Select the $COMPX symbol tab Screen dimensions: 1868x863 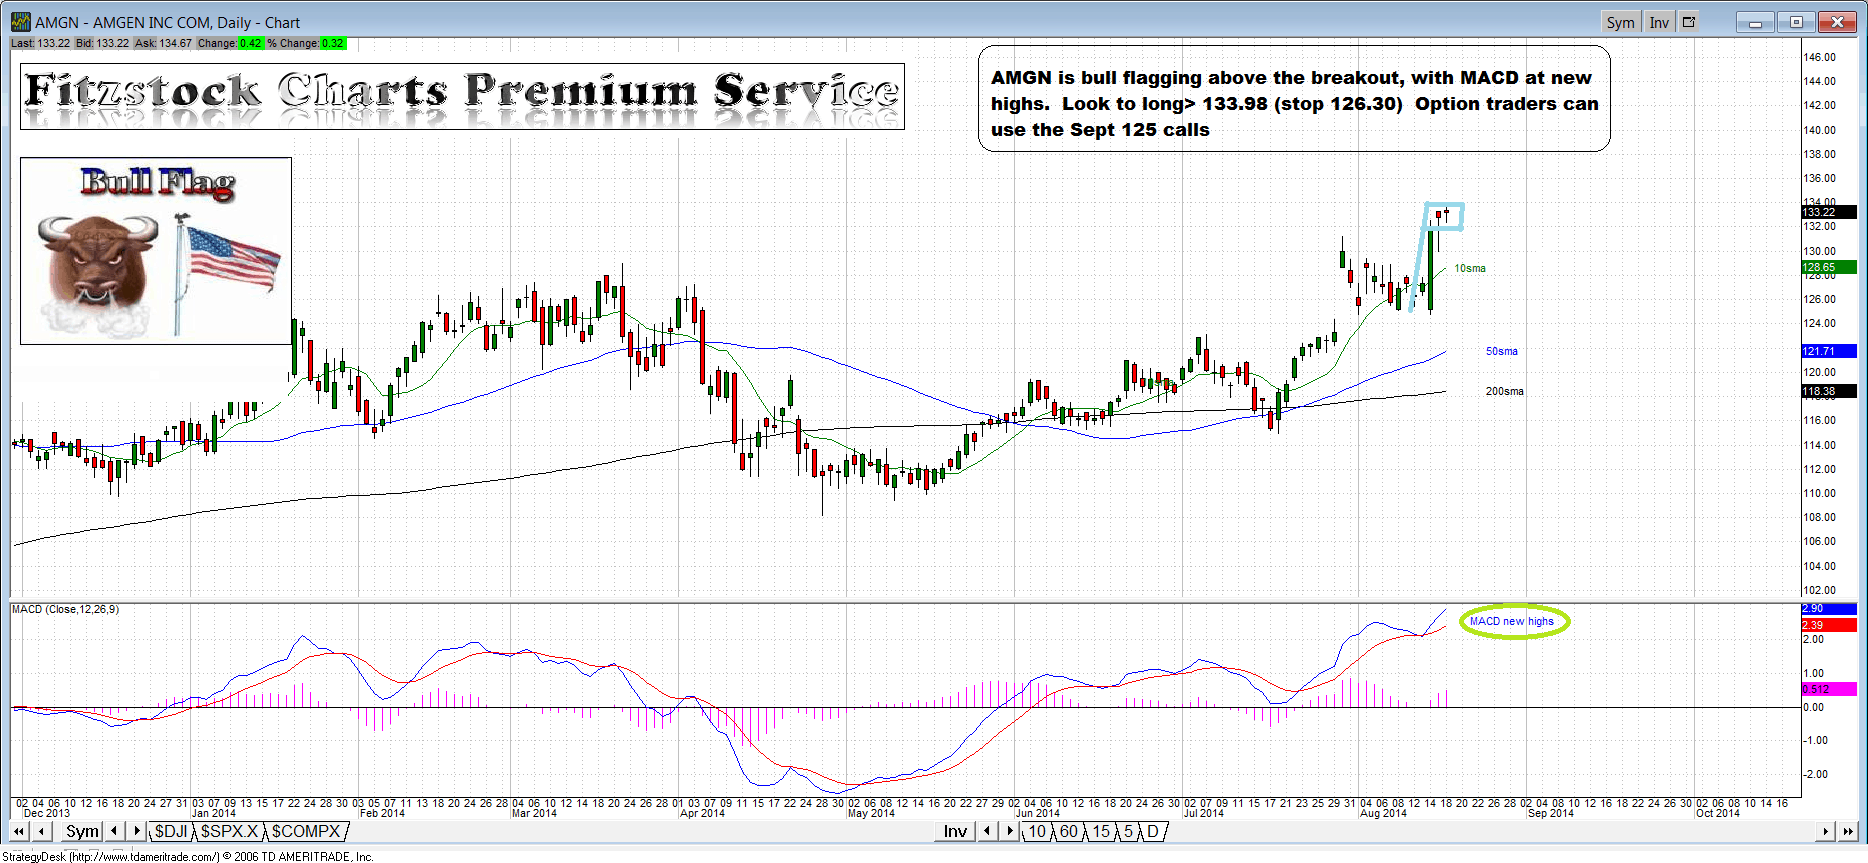[x=306, y=831]
